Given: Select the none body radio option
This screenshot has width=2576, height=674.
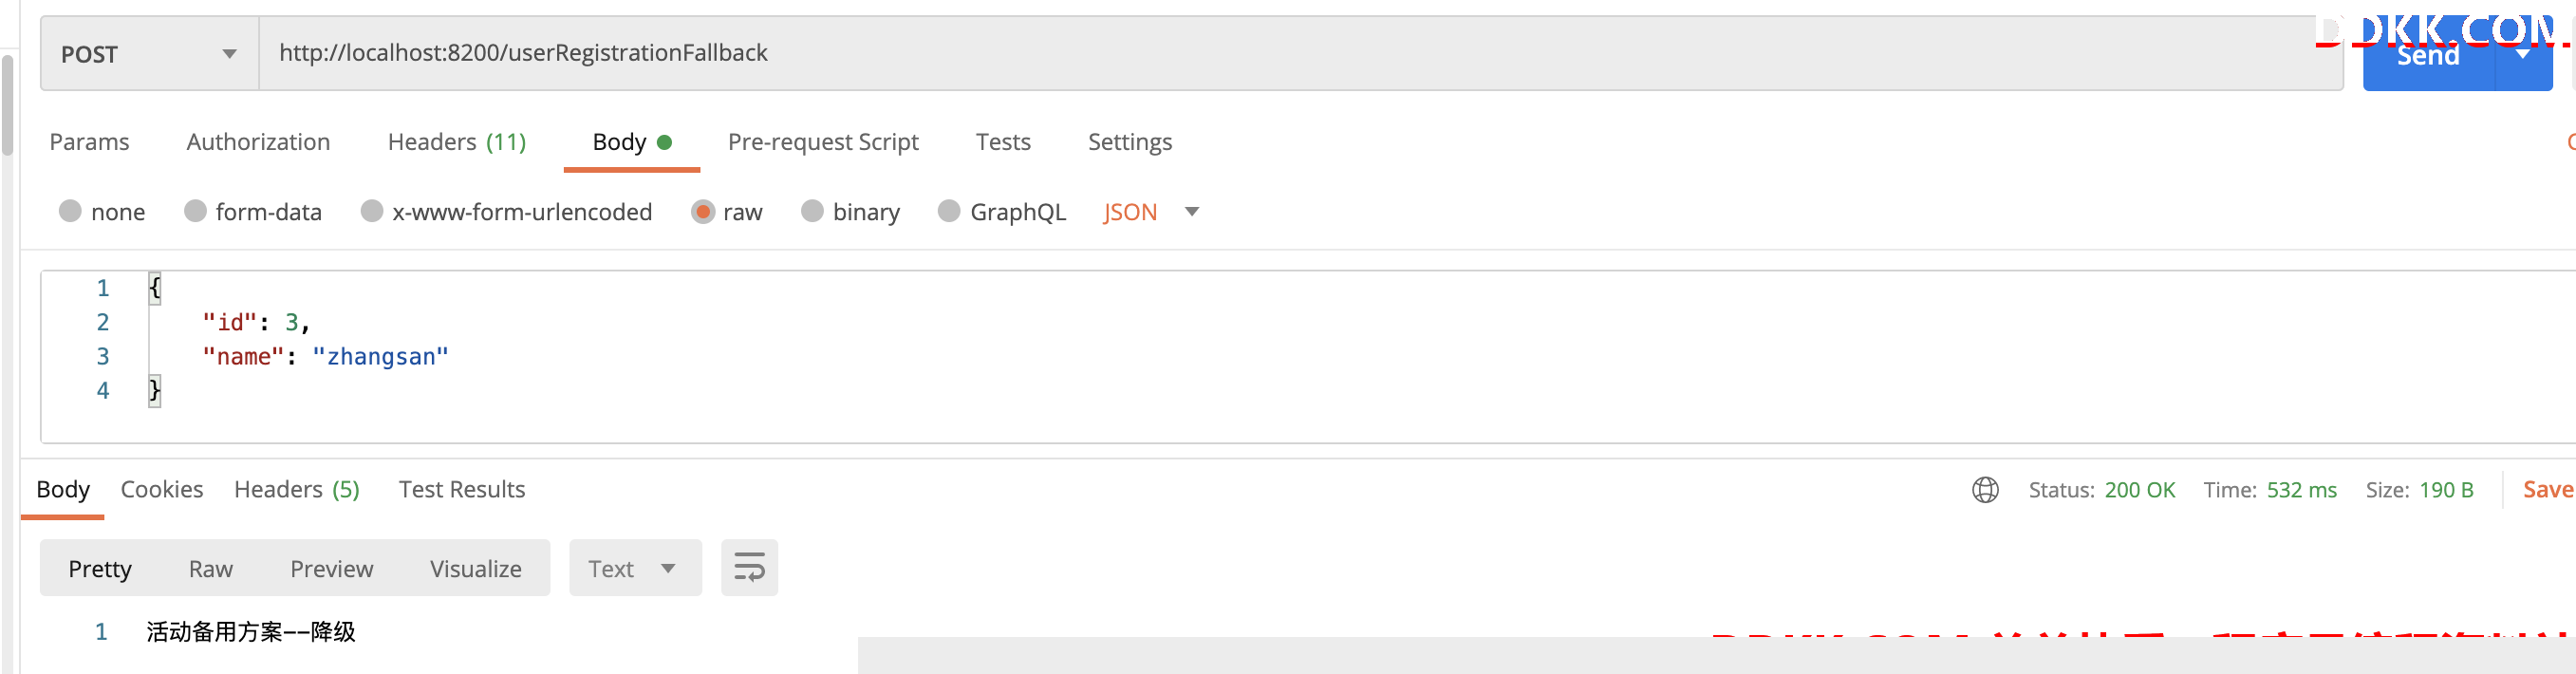Looking at the screenshot, I should pos(70,211).
